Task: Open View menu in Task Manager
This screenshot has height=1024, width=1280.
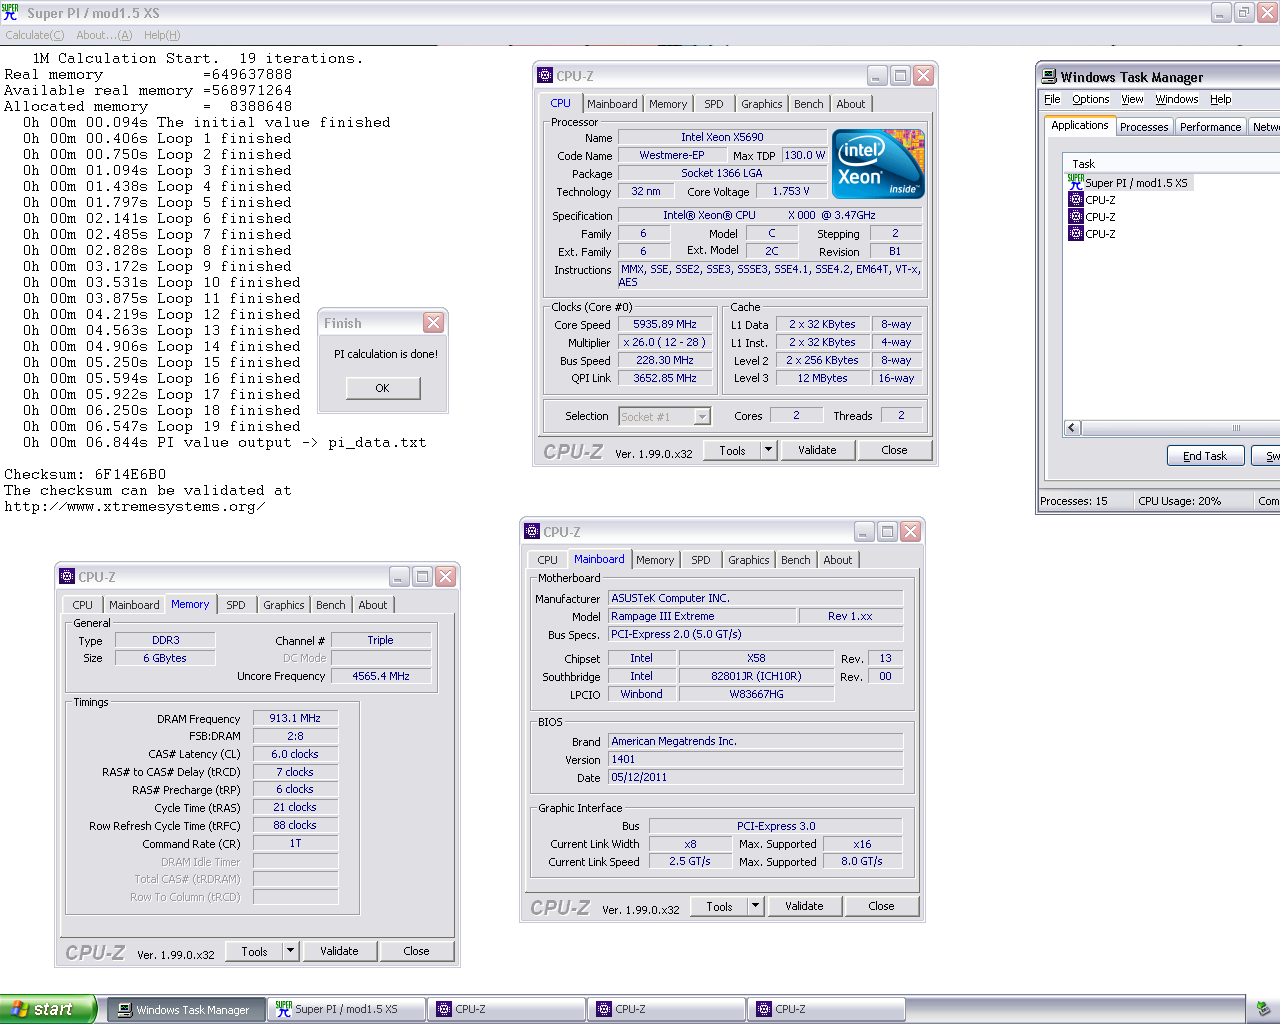Action: pos(1132,99)
